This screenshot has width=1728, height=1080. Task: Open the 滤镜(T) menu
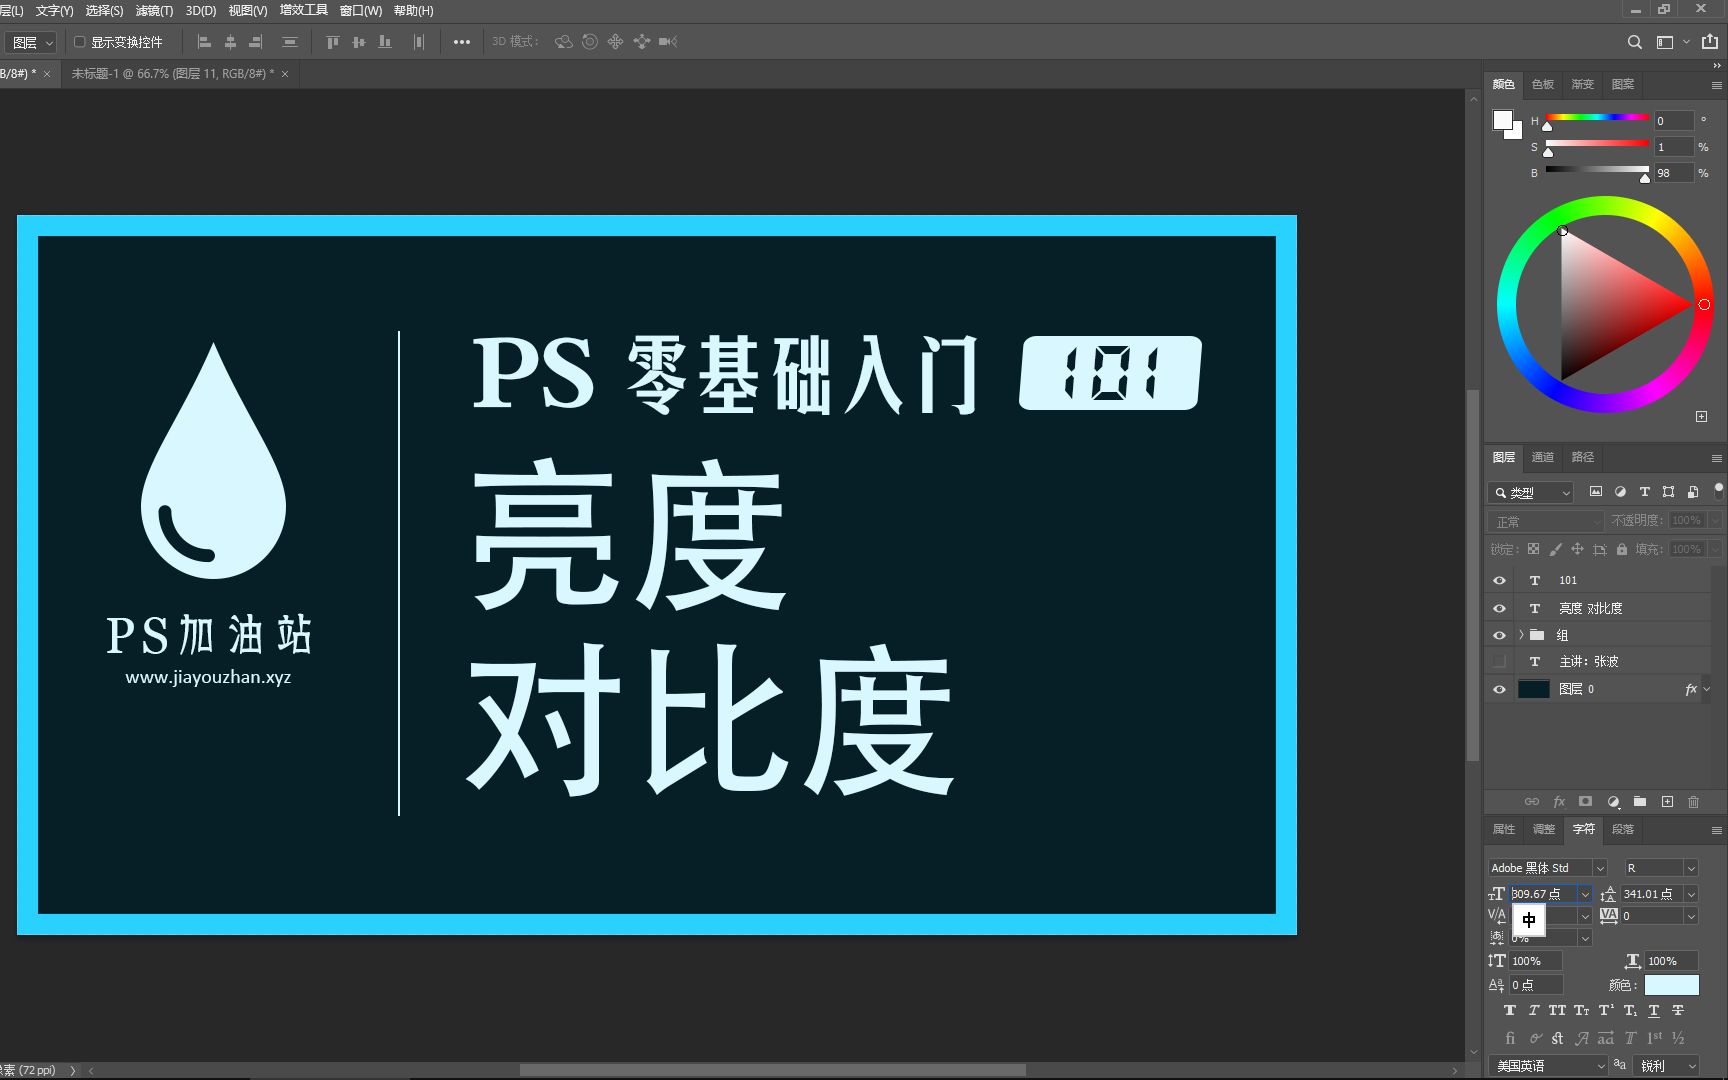point(154,11)
